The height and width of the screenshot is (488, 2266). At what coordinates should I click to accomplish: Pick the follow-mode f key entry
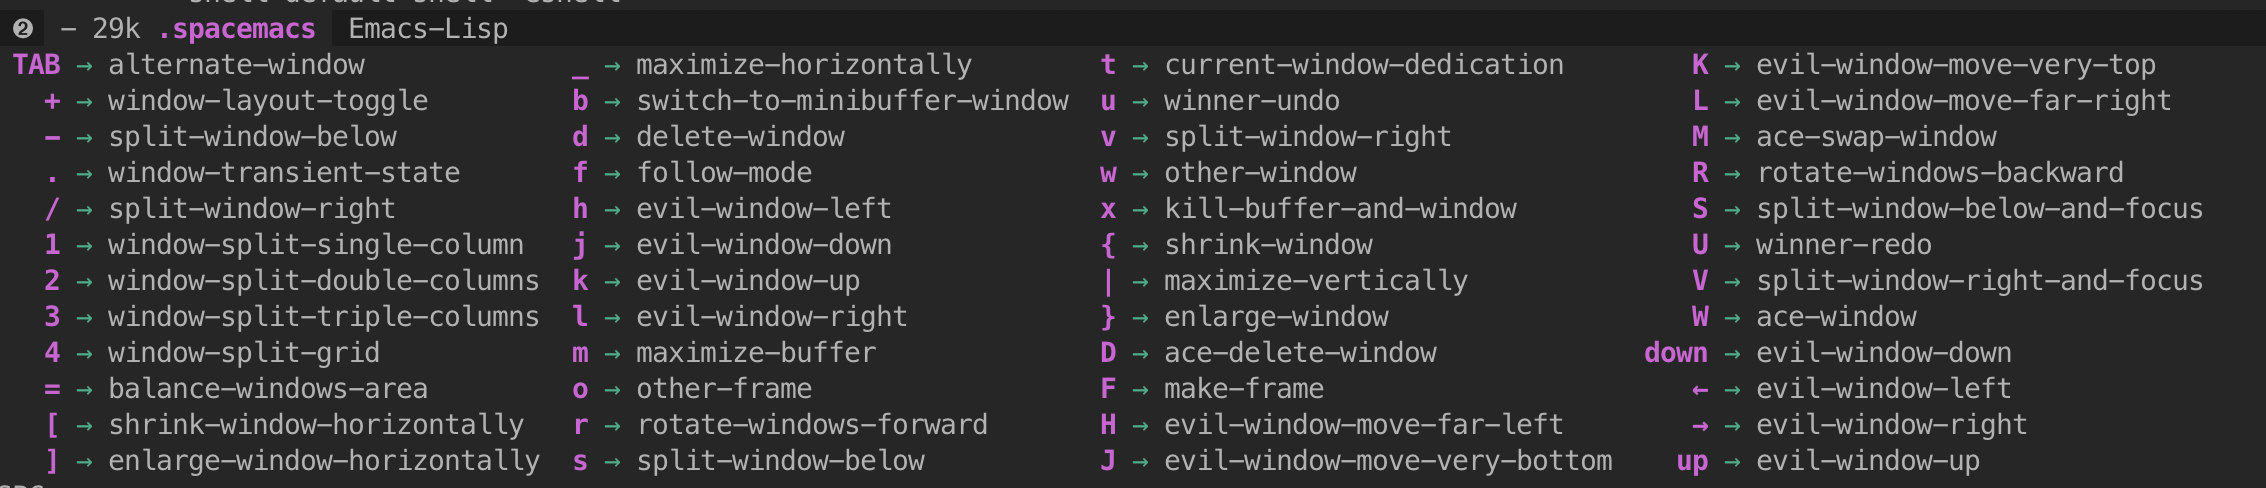(692, 173)
